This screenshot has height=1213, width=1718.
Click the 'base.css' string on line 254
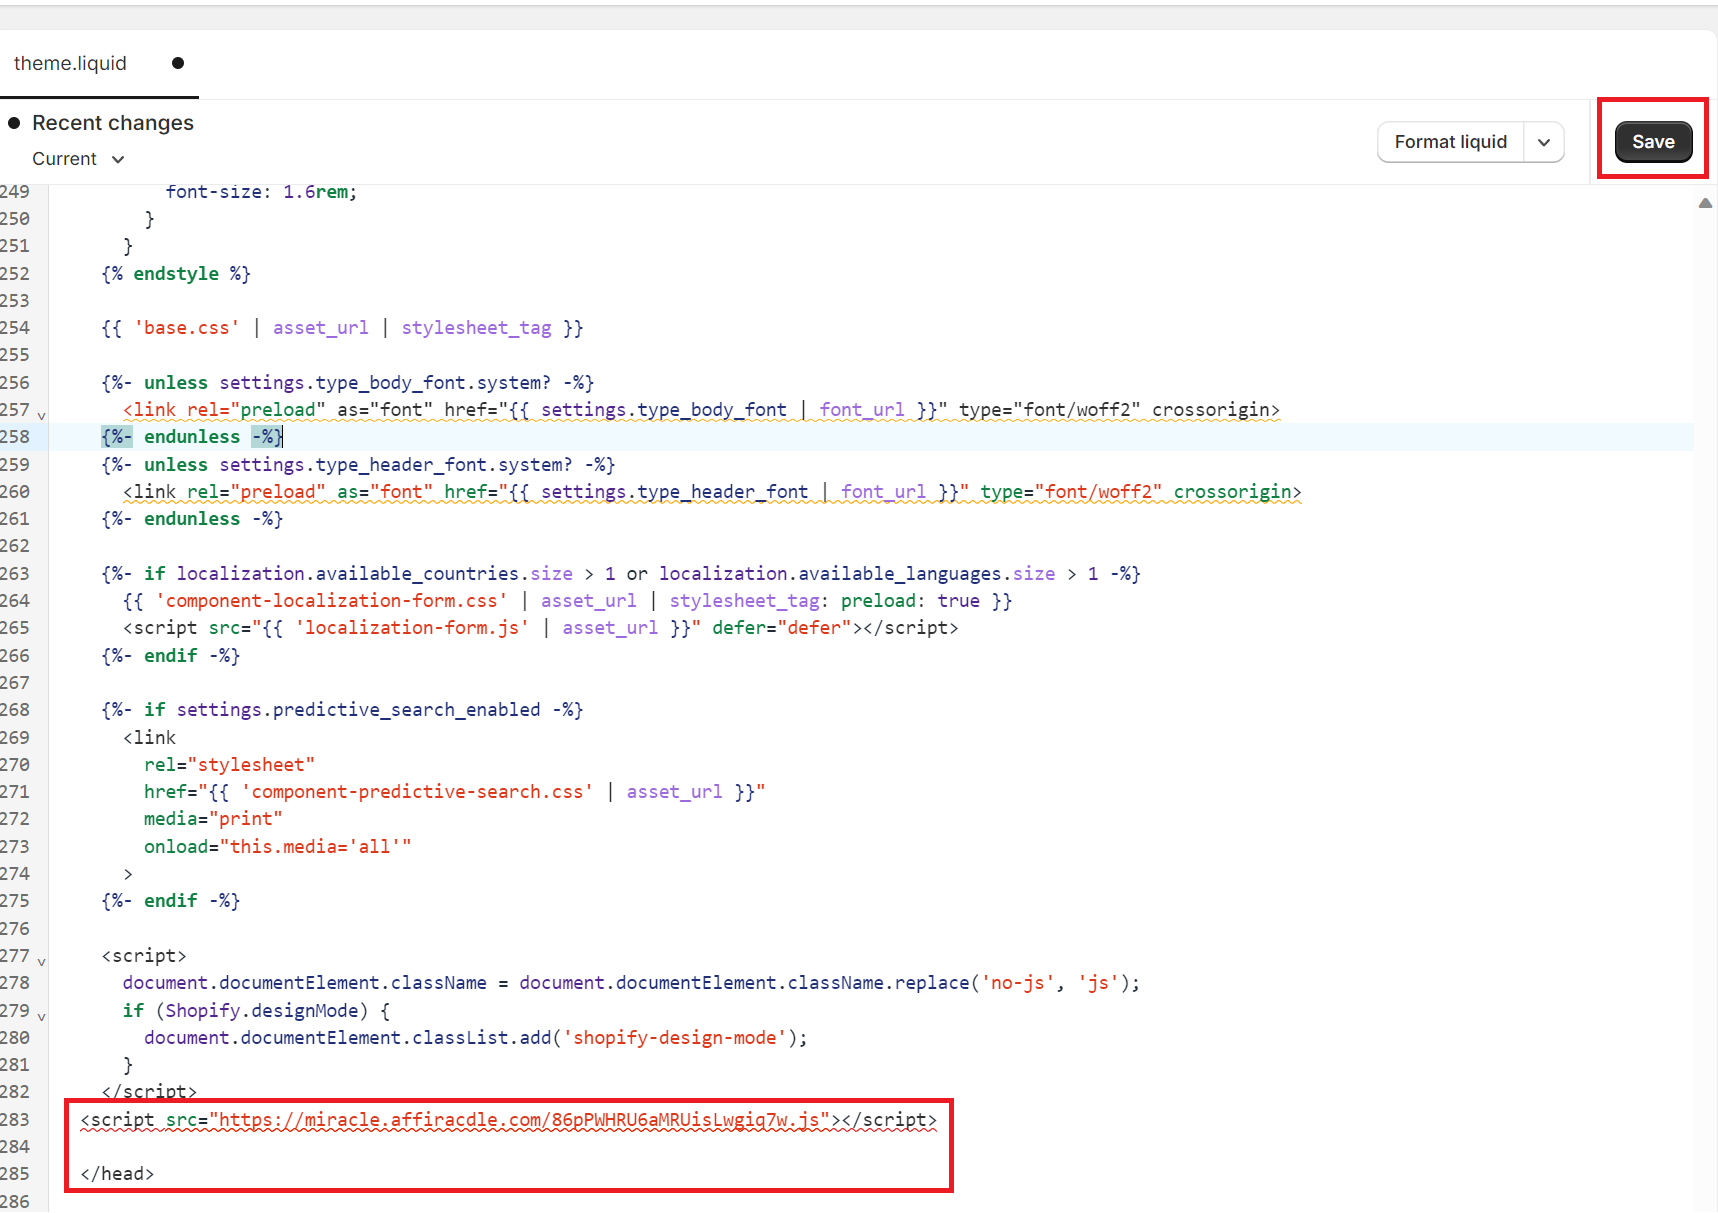[187, 328]
